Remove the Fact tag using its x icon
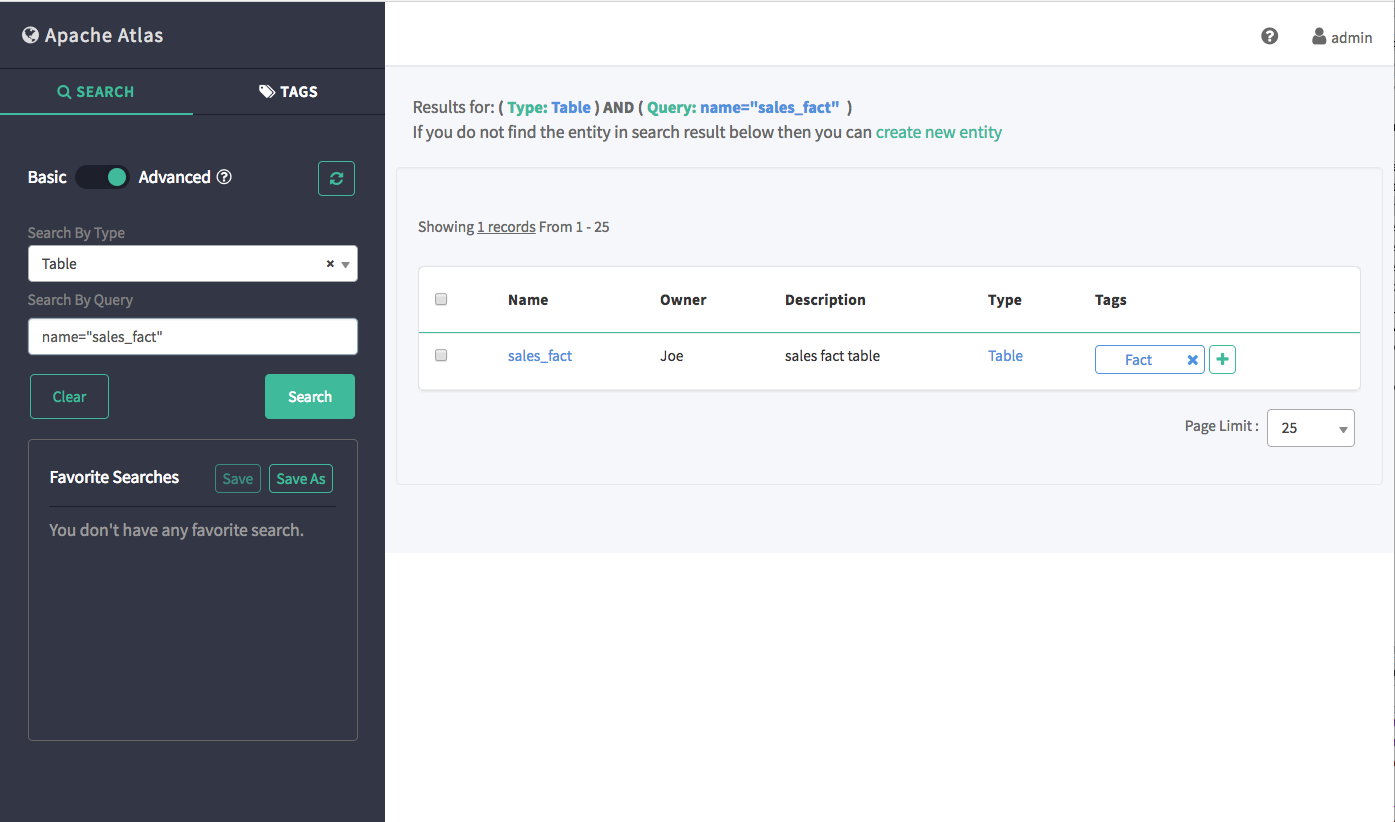This screenshot has height=822, width=1395. pos(1192,360)
